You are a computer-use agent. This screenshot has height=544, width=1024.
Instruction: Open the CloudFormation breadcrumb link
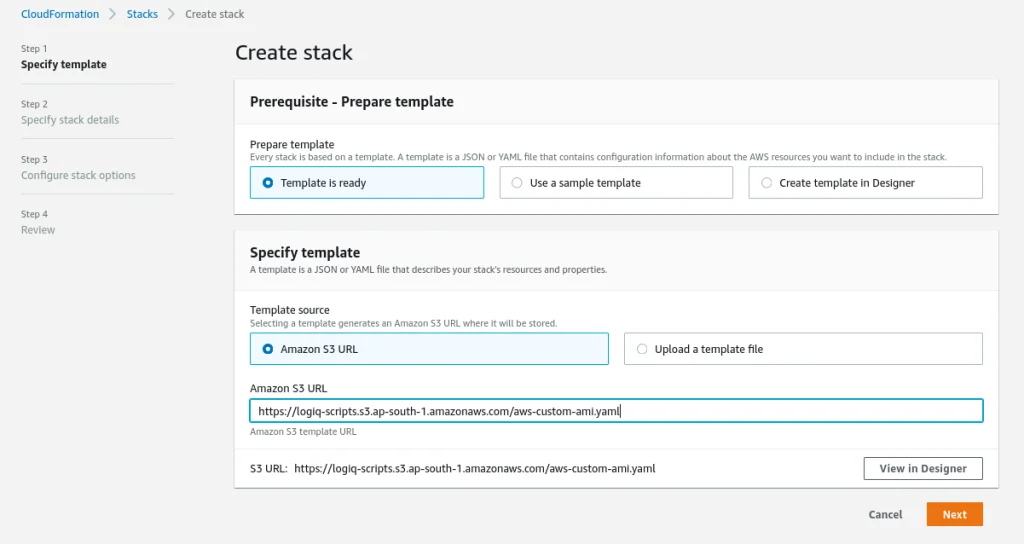tap(60, 14)
